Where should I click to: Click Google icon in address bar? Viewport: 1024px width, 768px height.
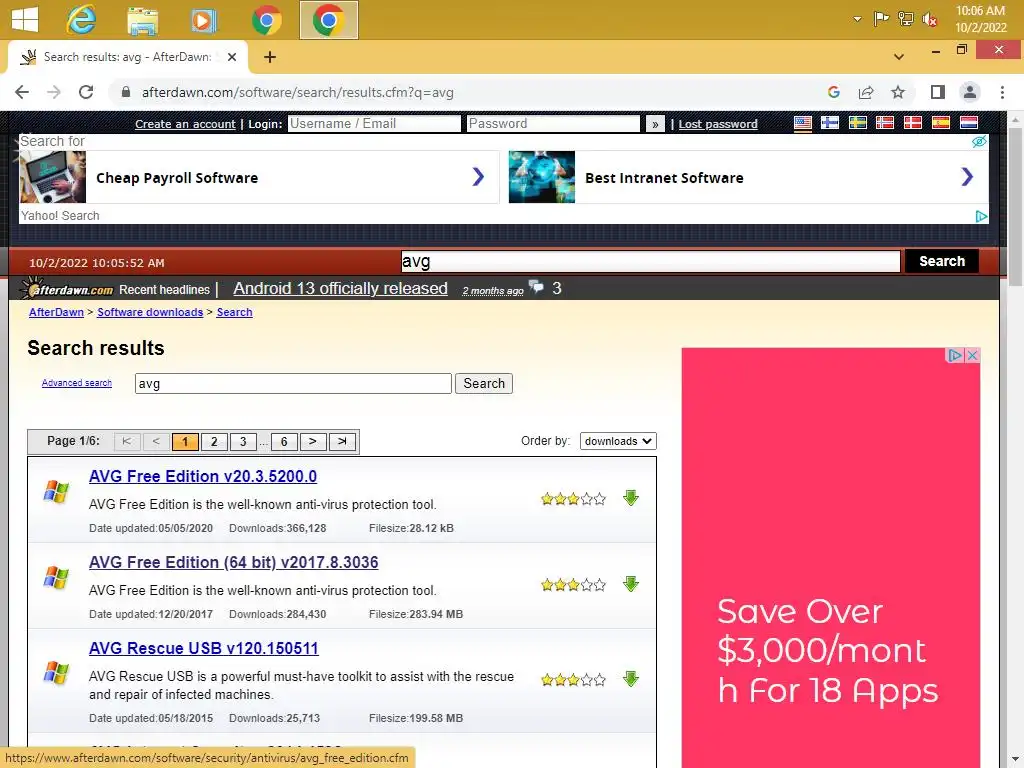click(833, 92)
